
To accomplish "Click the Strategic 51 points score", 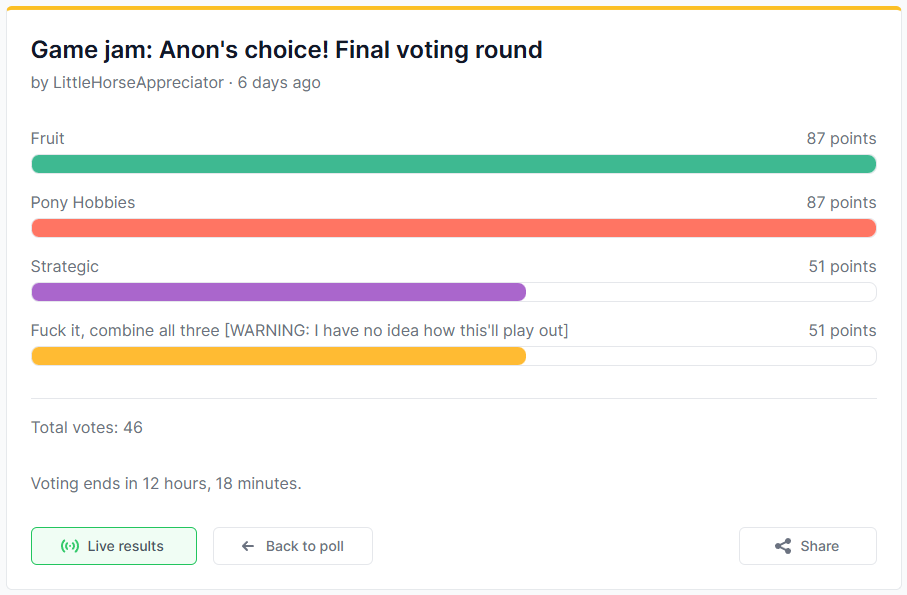I will coord(842,266).
